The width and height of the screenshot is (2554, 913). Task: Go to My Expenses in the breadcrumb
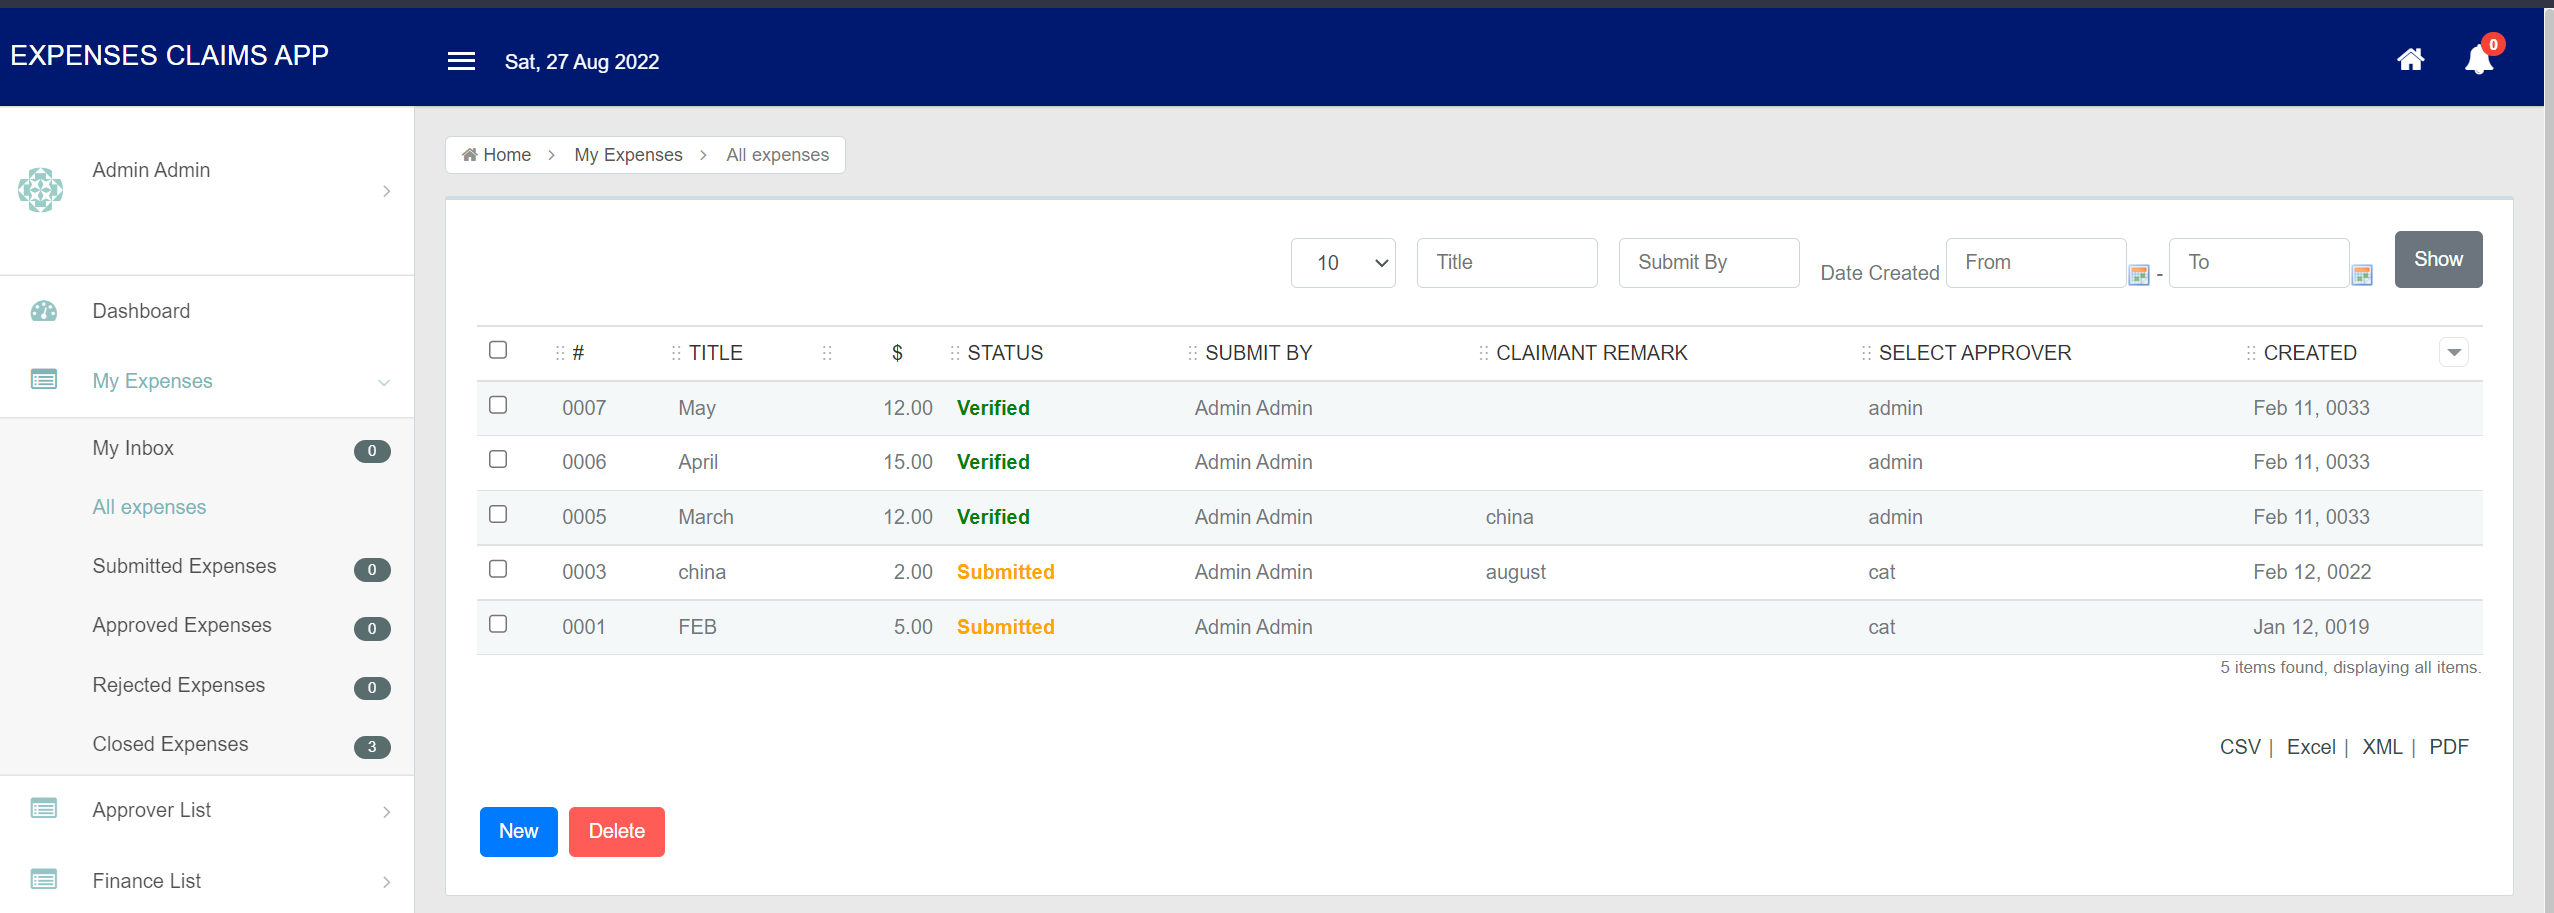pos(628,155)
